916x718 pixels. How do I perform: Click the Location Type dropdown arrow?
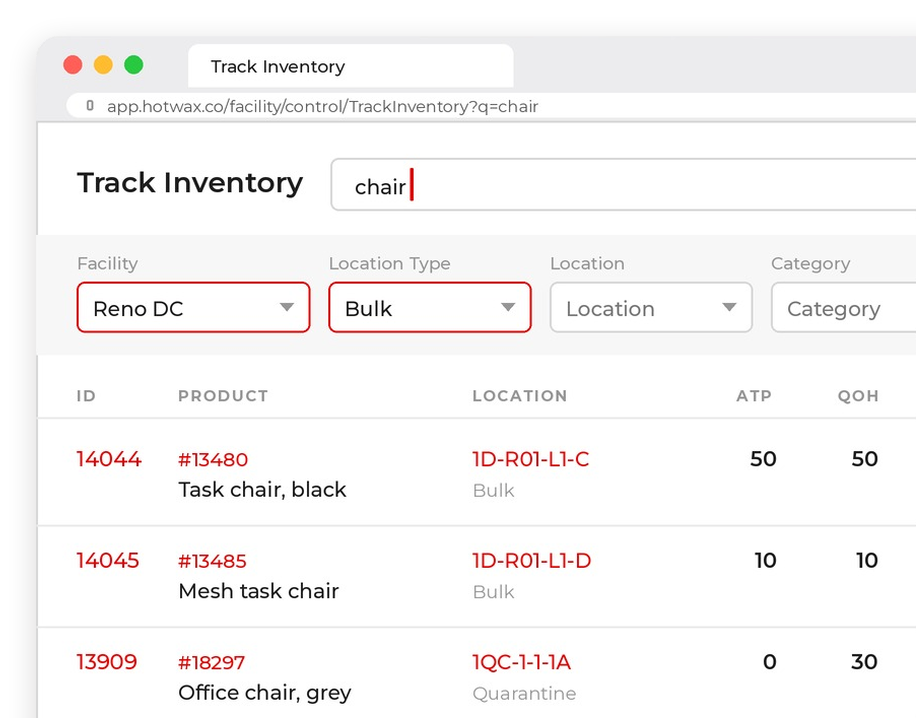click(508, 307)
